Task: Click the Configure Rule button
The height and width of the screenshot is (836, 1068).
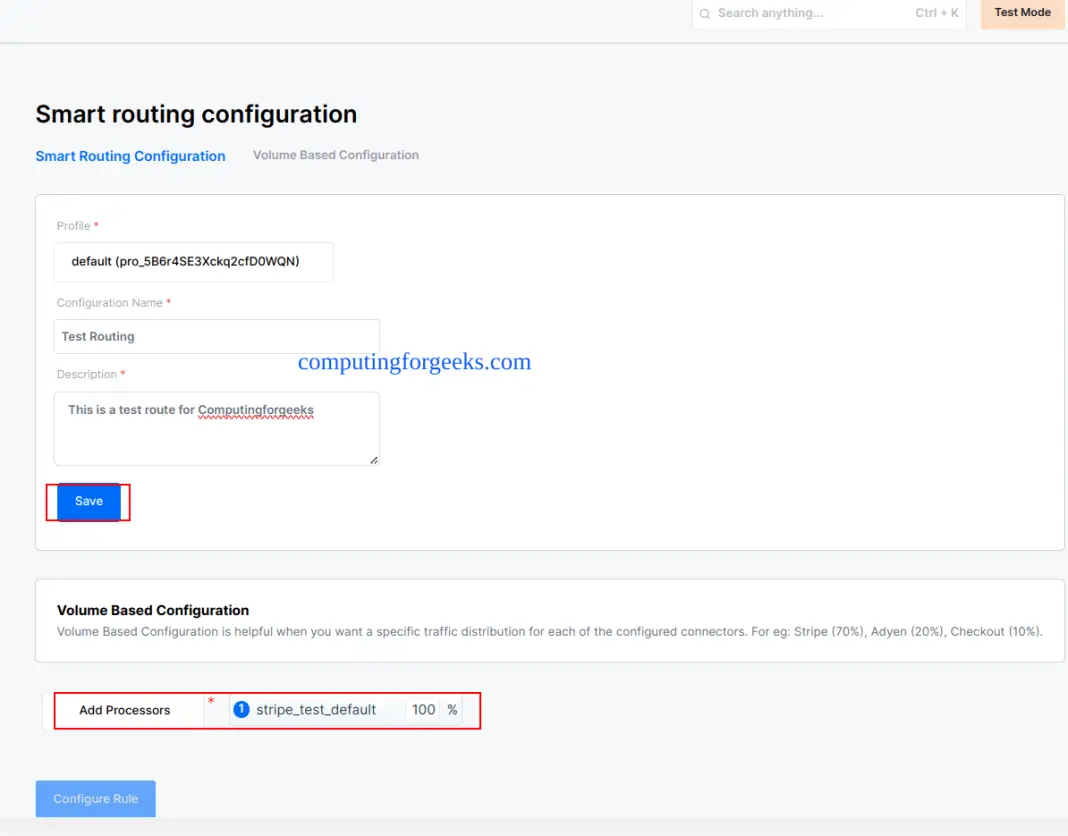Action: [x=95, y=798]
